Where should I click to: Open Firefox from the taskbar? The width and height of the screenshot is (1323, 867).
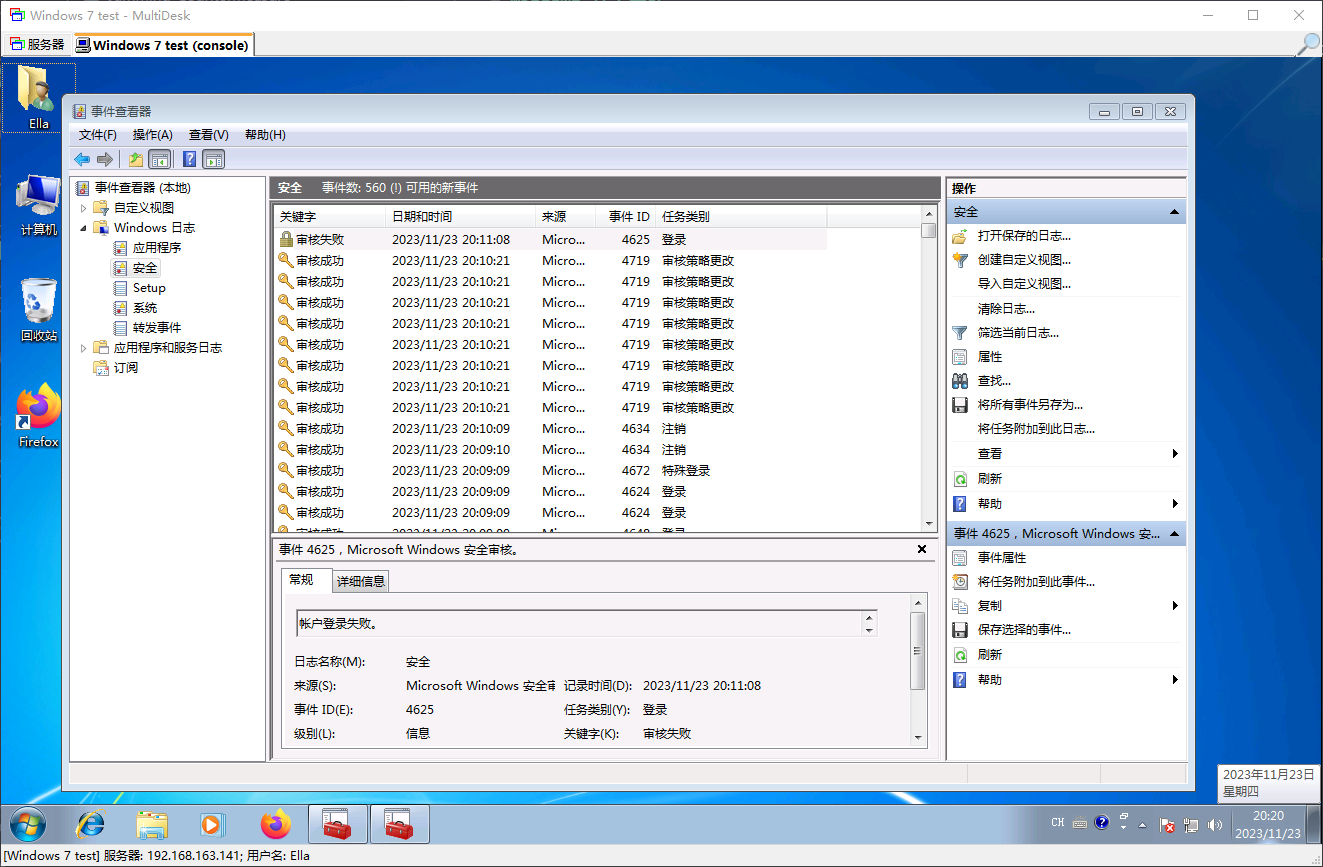[x=276, y=825]
